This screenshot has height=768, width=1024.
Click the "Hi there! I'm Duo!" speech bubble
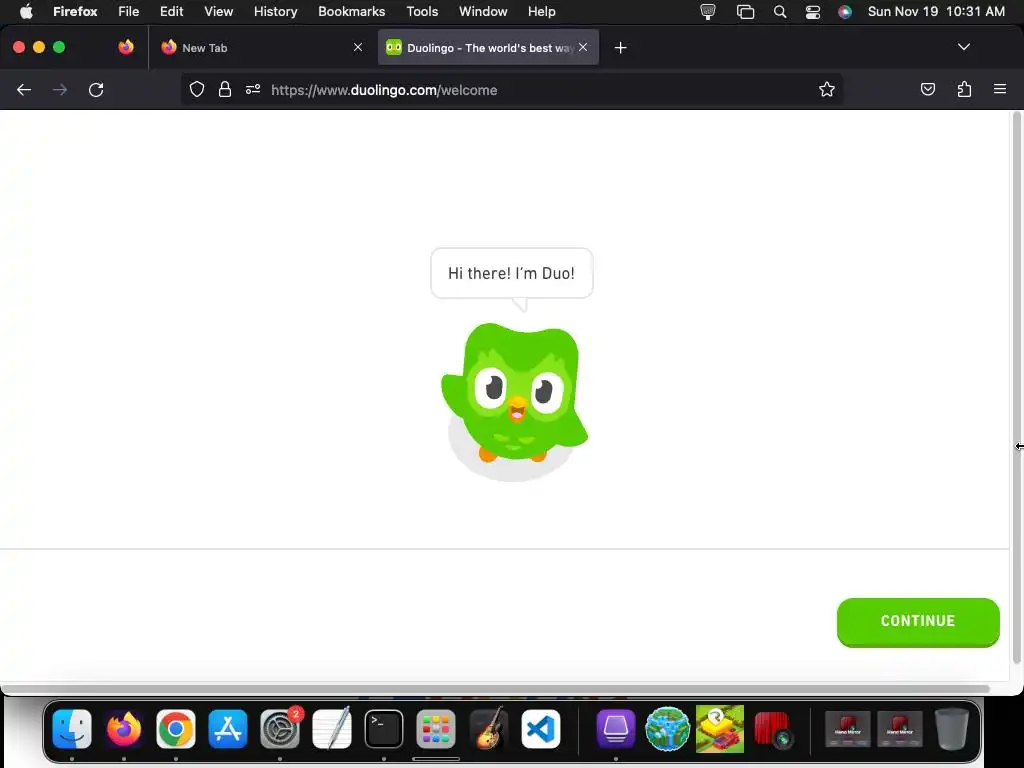coord(511,273)
